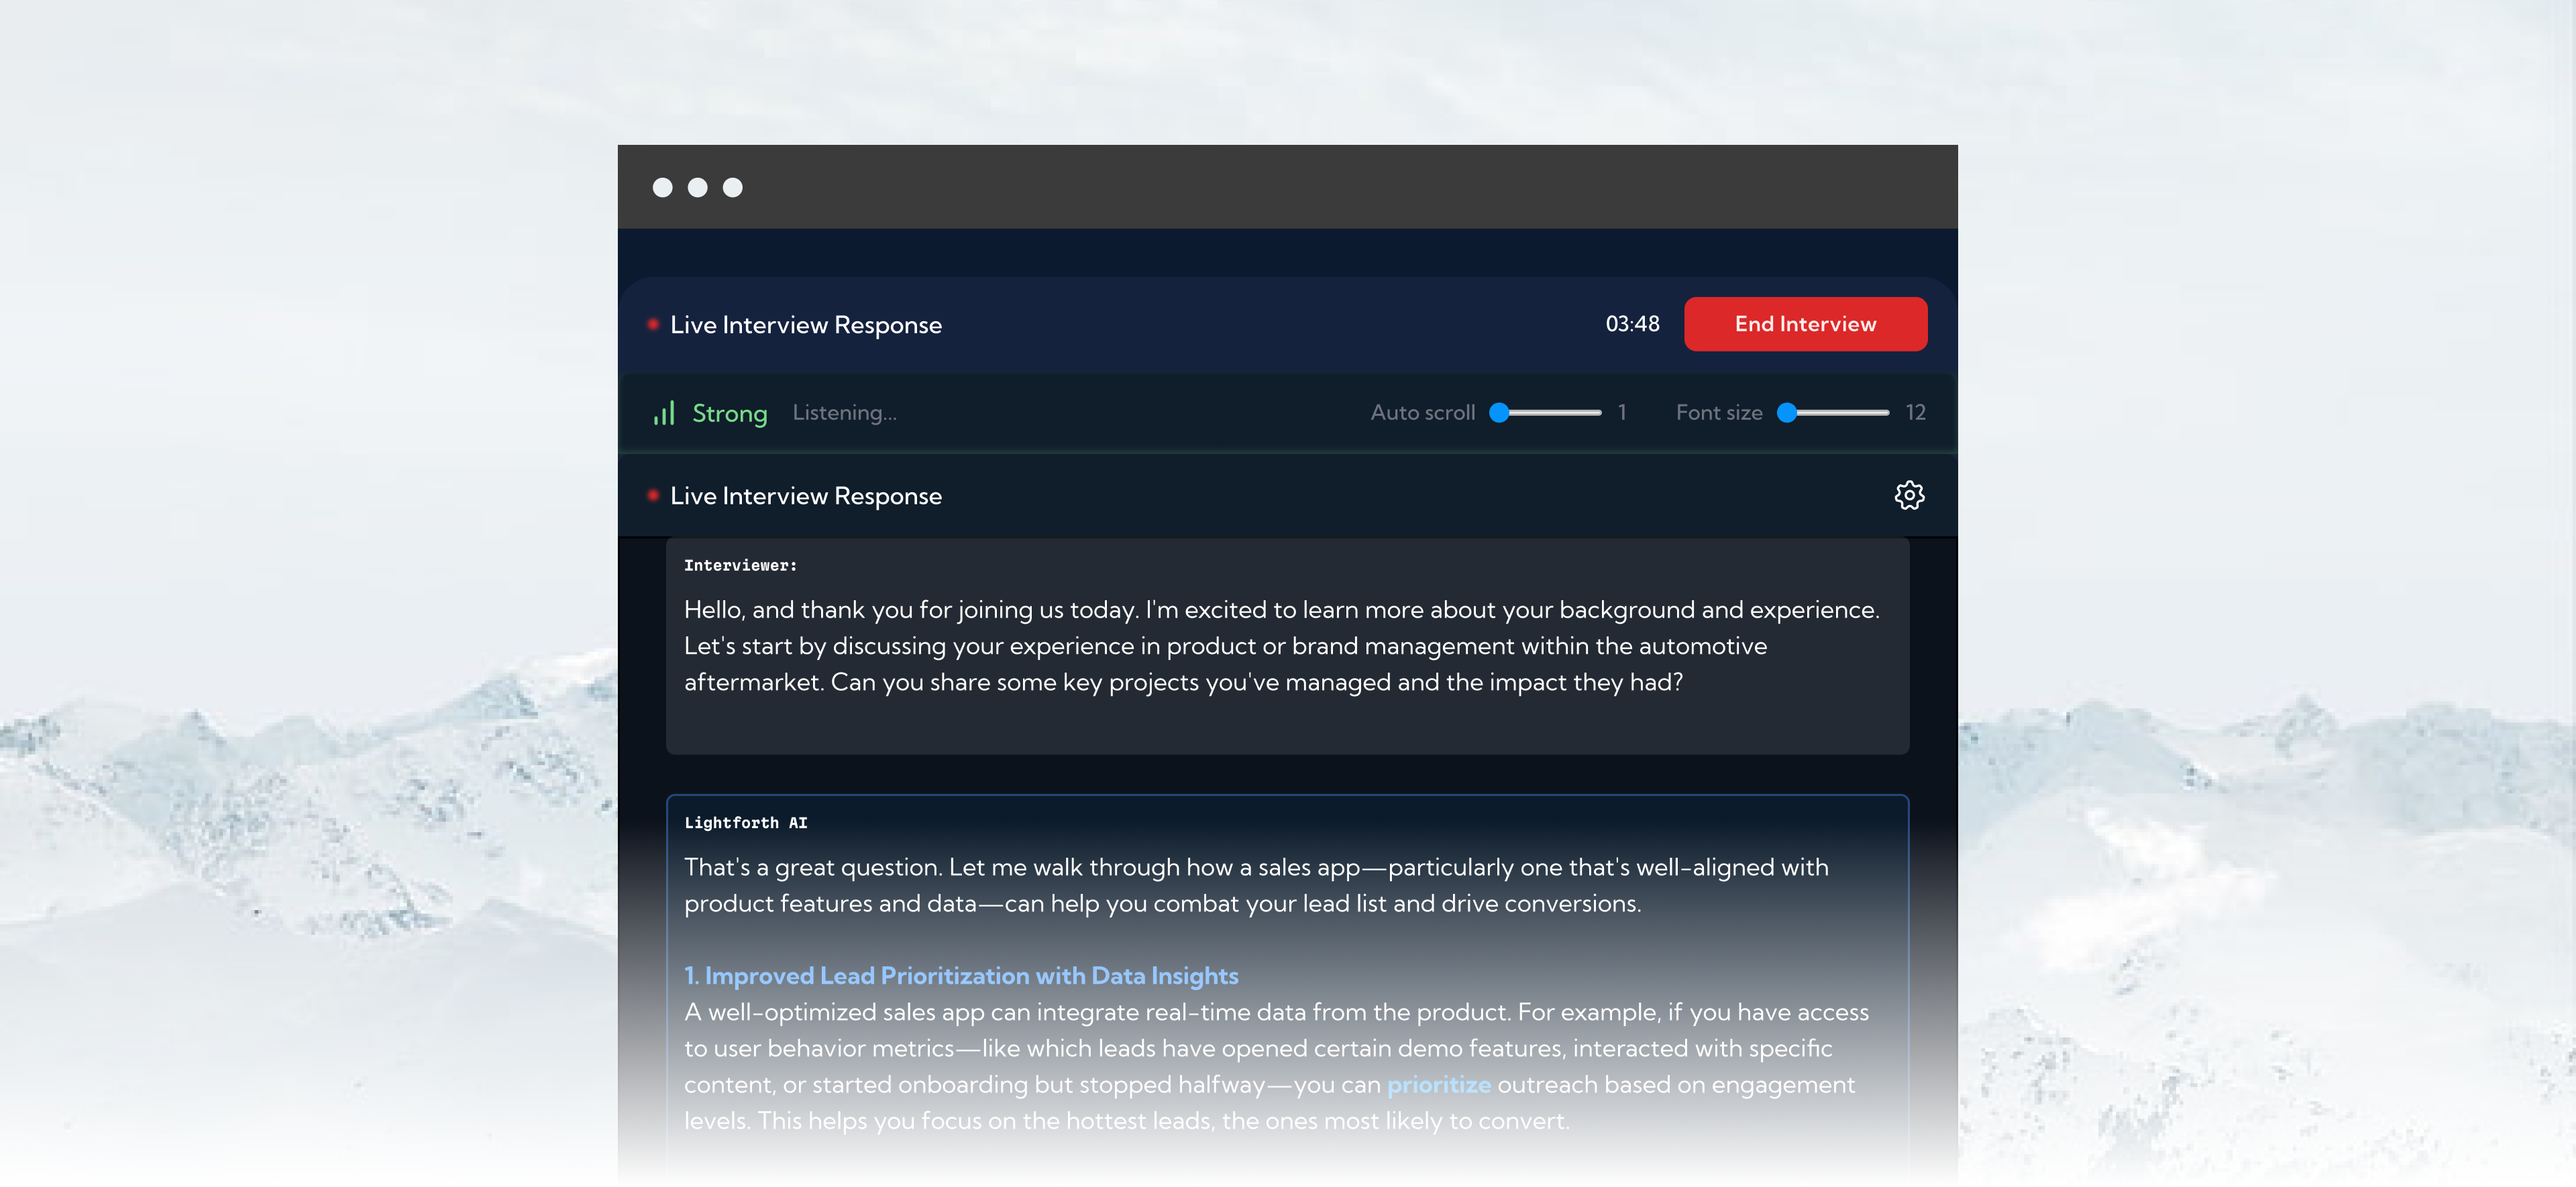Image resolution: width=2576 pixels, height=1187 pixels.
Task: Click the Font size slider handle
Action: [1787, 413]
